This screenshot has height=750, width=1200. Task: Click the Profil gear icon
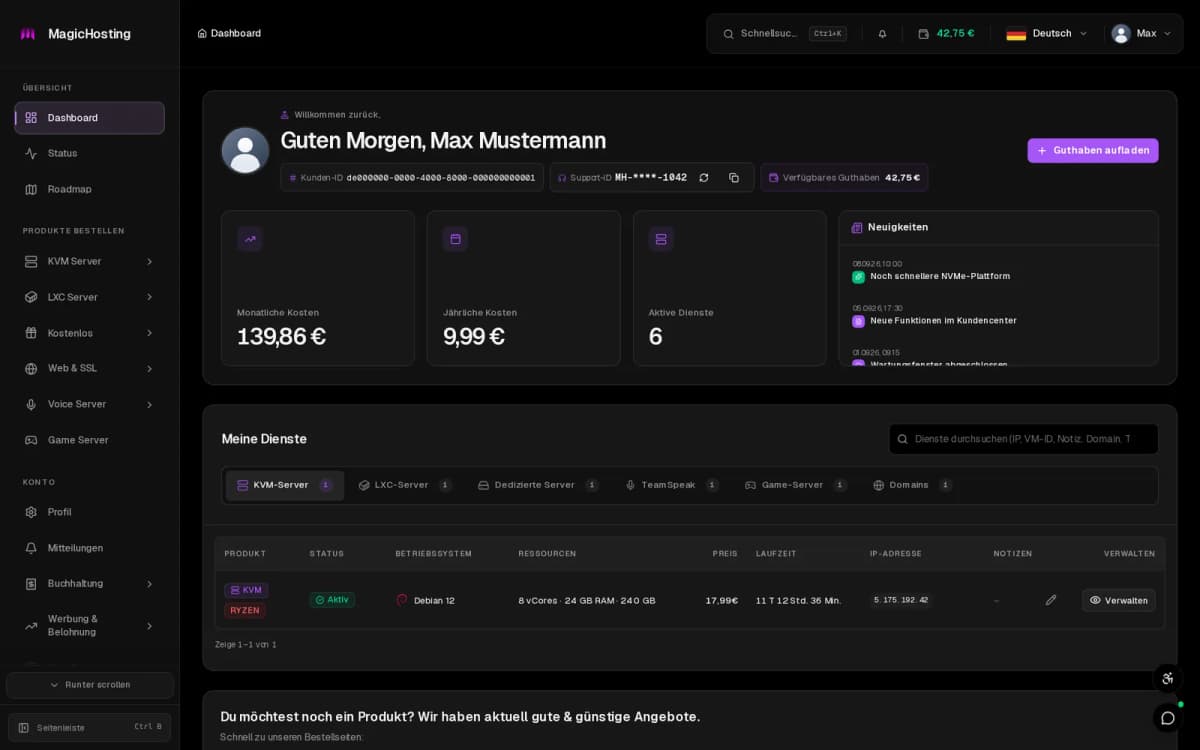pos(31,512)
